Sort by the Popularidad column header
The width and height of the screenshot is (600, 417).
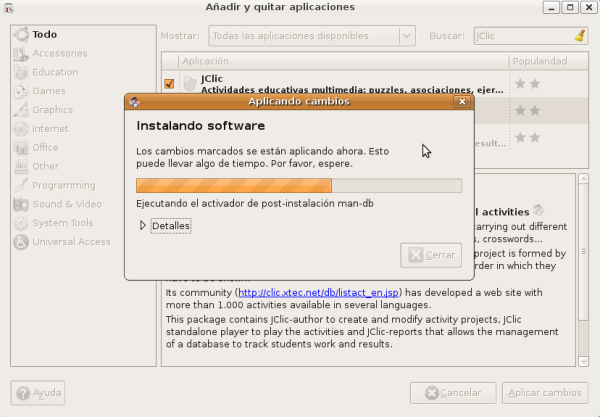point(538,61)
